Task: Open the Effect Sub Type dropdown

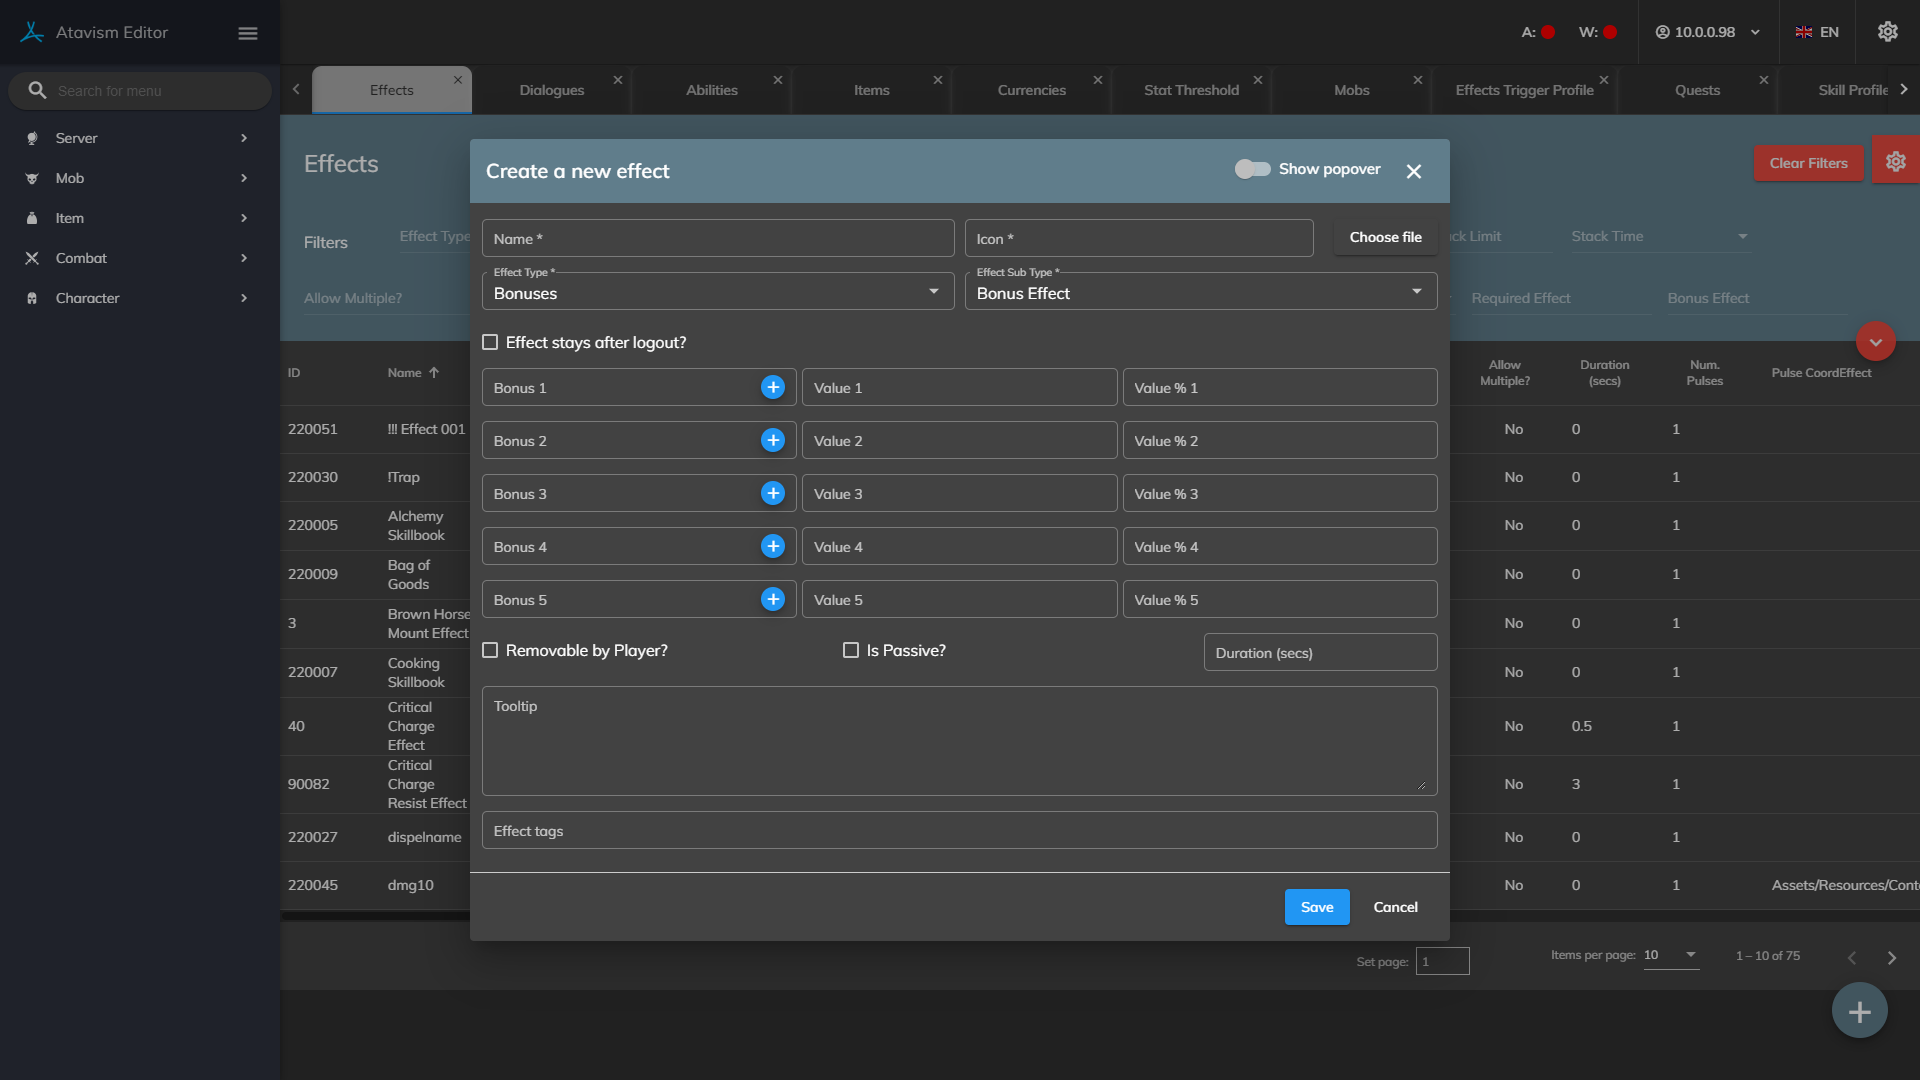Action: tap(1200, 292)
